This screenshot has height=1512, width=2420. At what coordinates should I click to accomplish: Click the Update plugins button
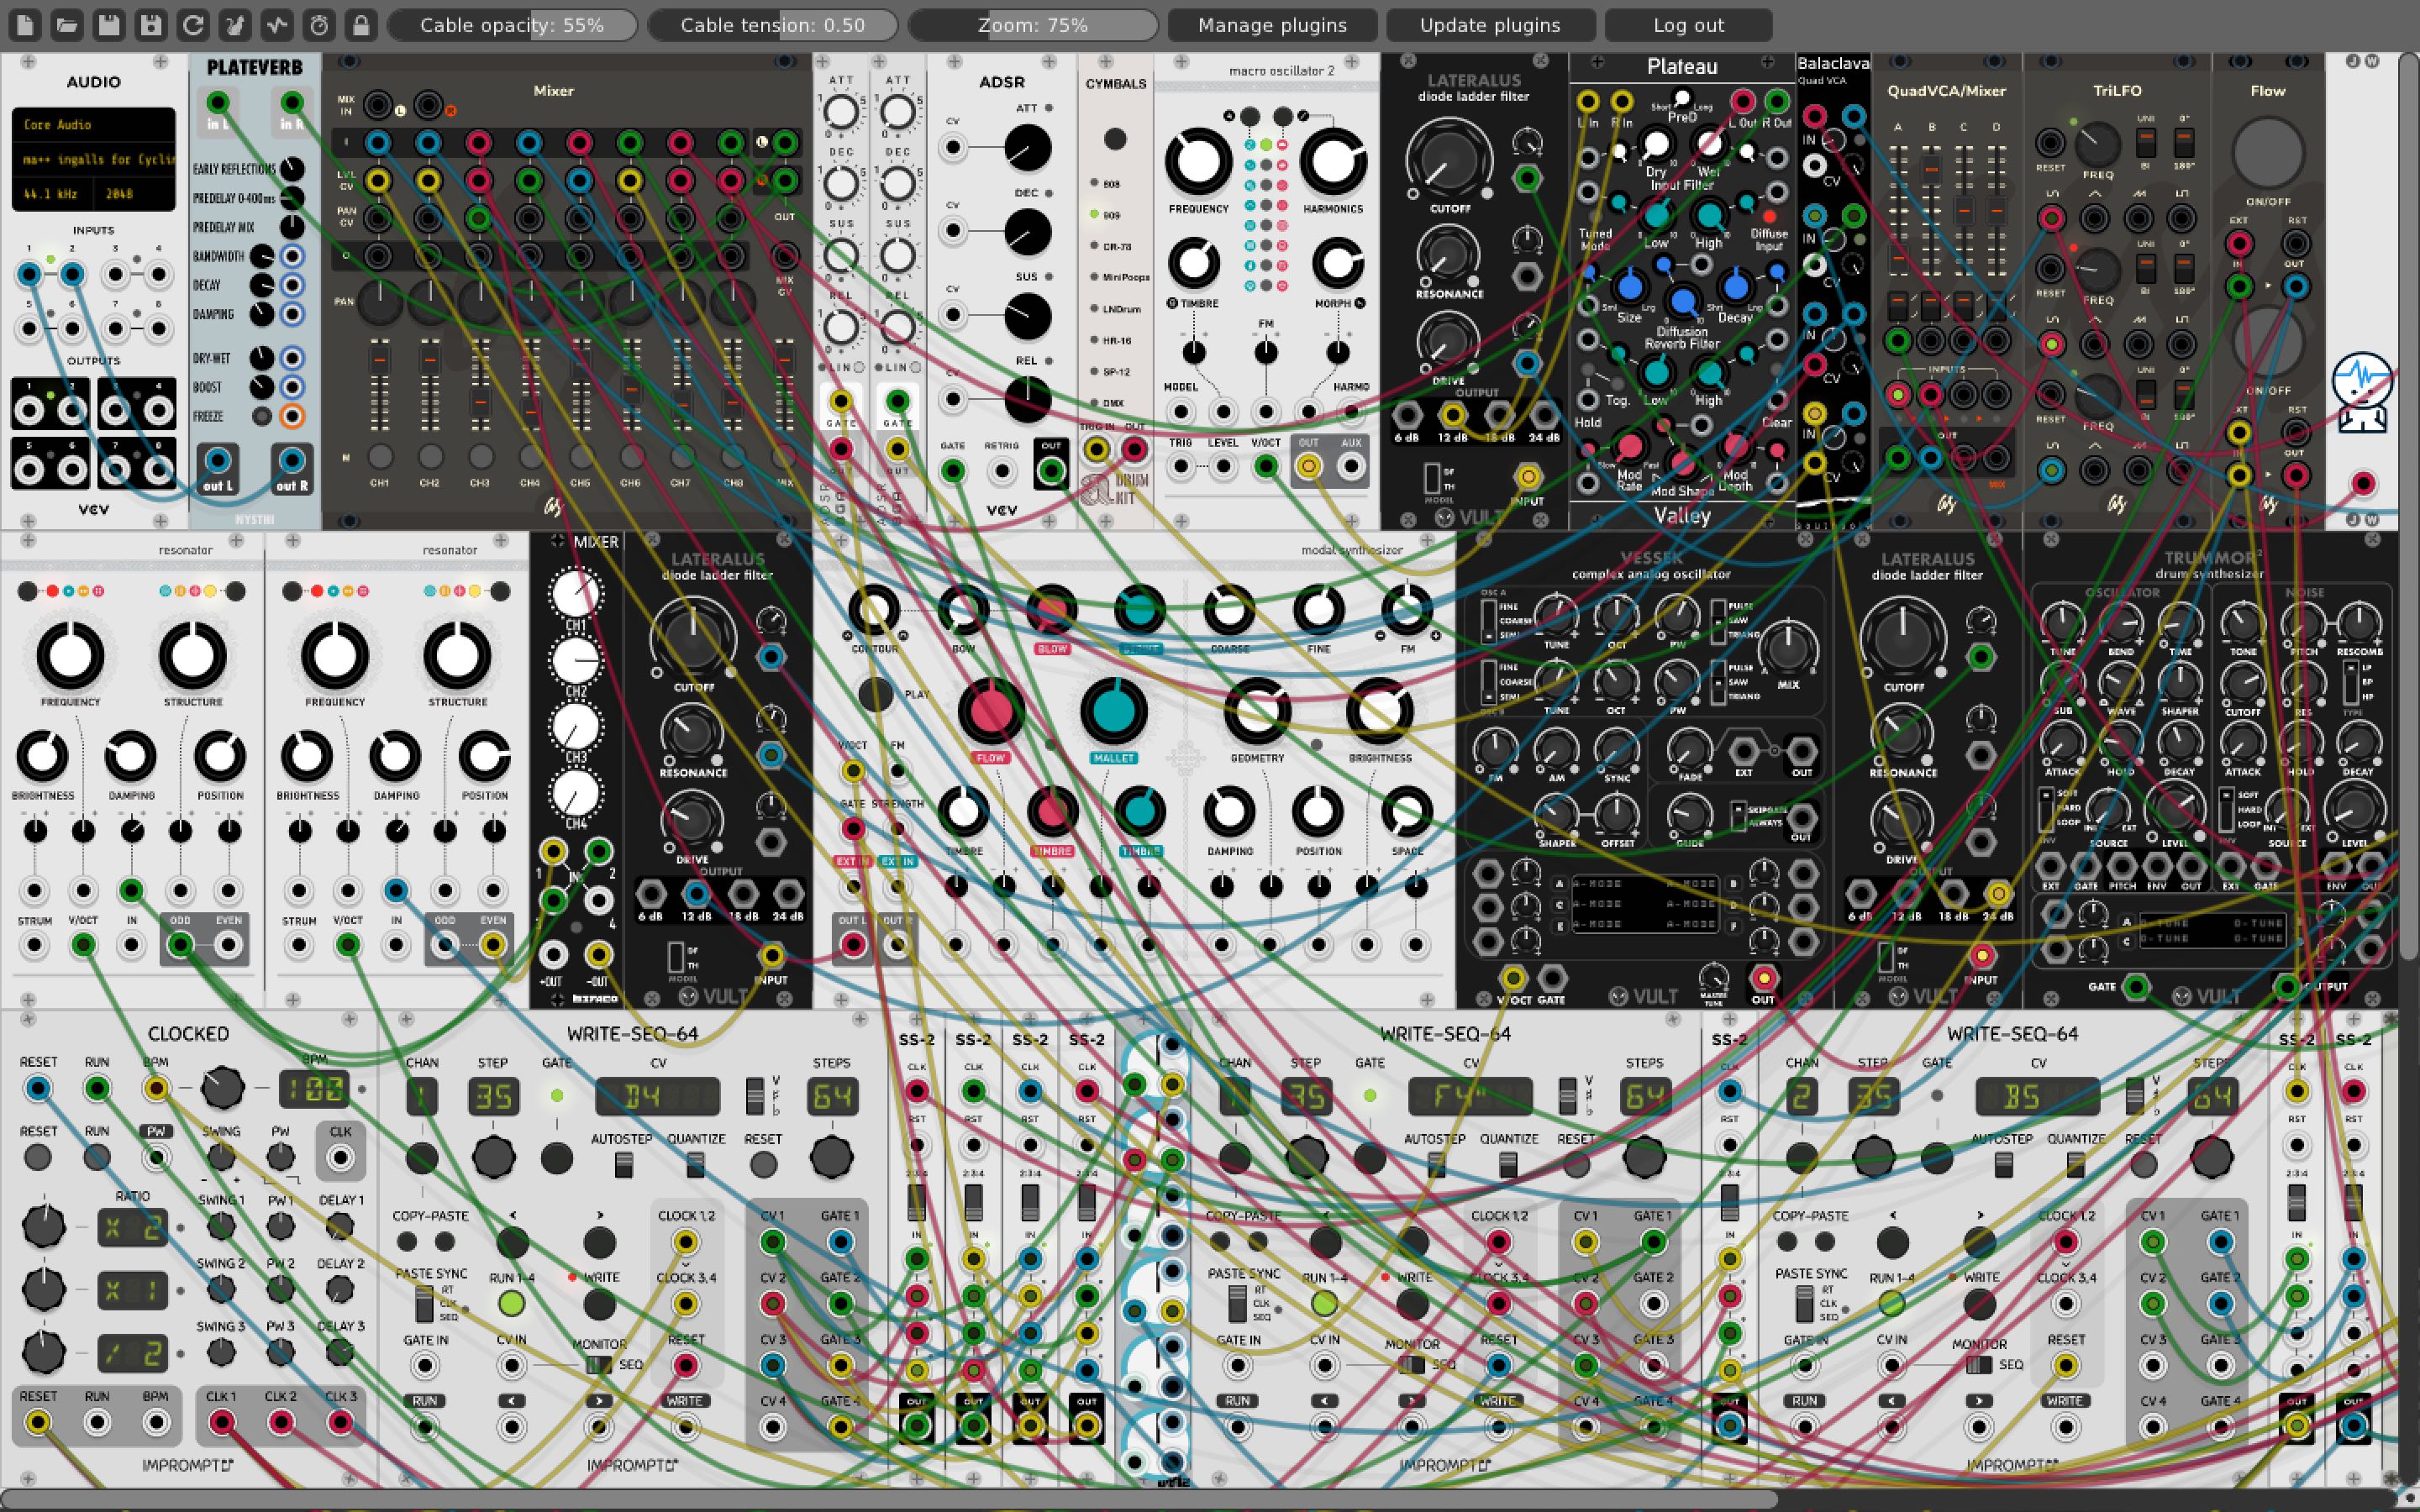click(1490, 25)
